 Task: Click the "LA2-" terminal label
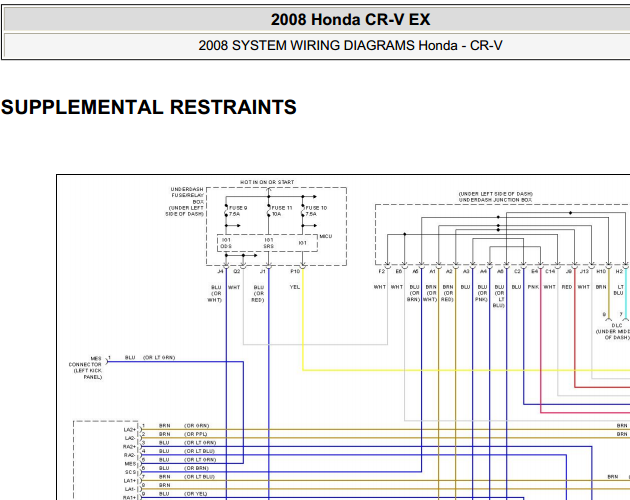130,439
